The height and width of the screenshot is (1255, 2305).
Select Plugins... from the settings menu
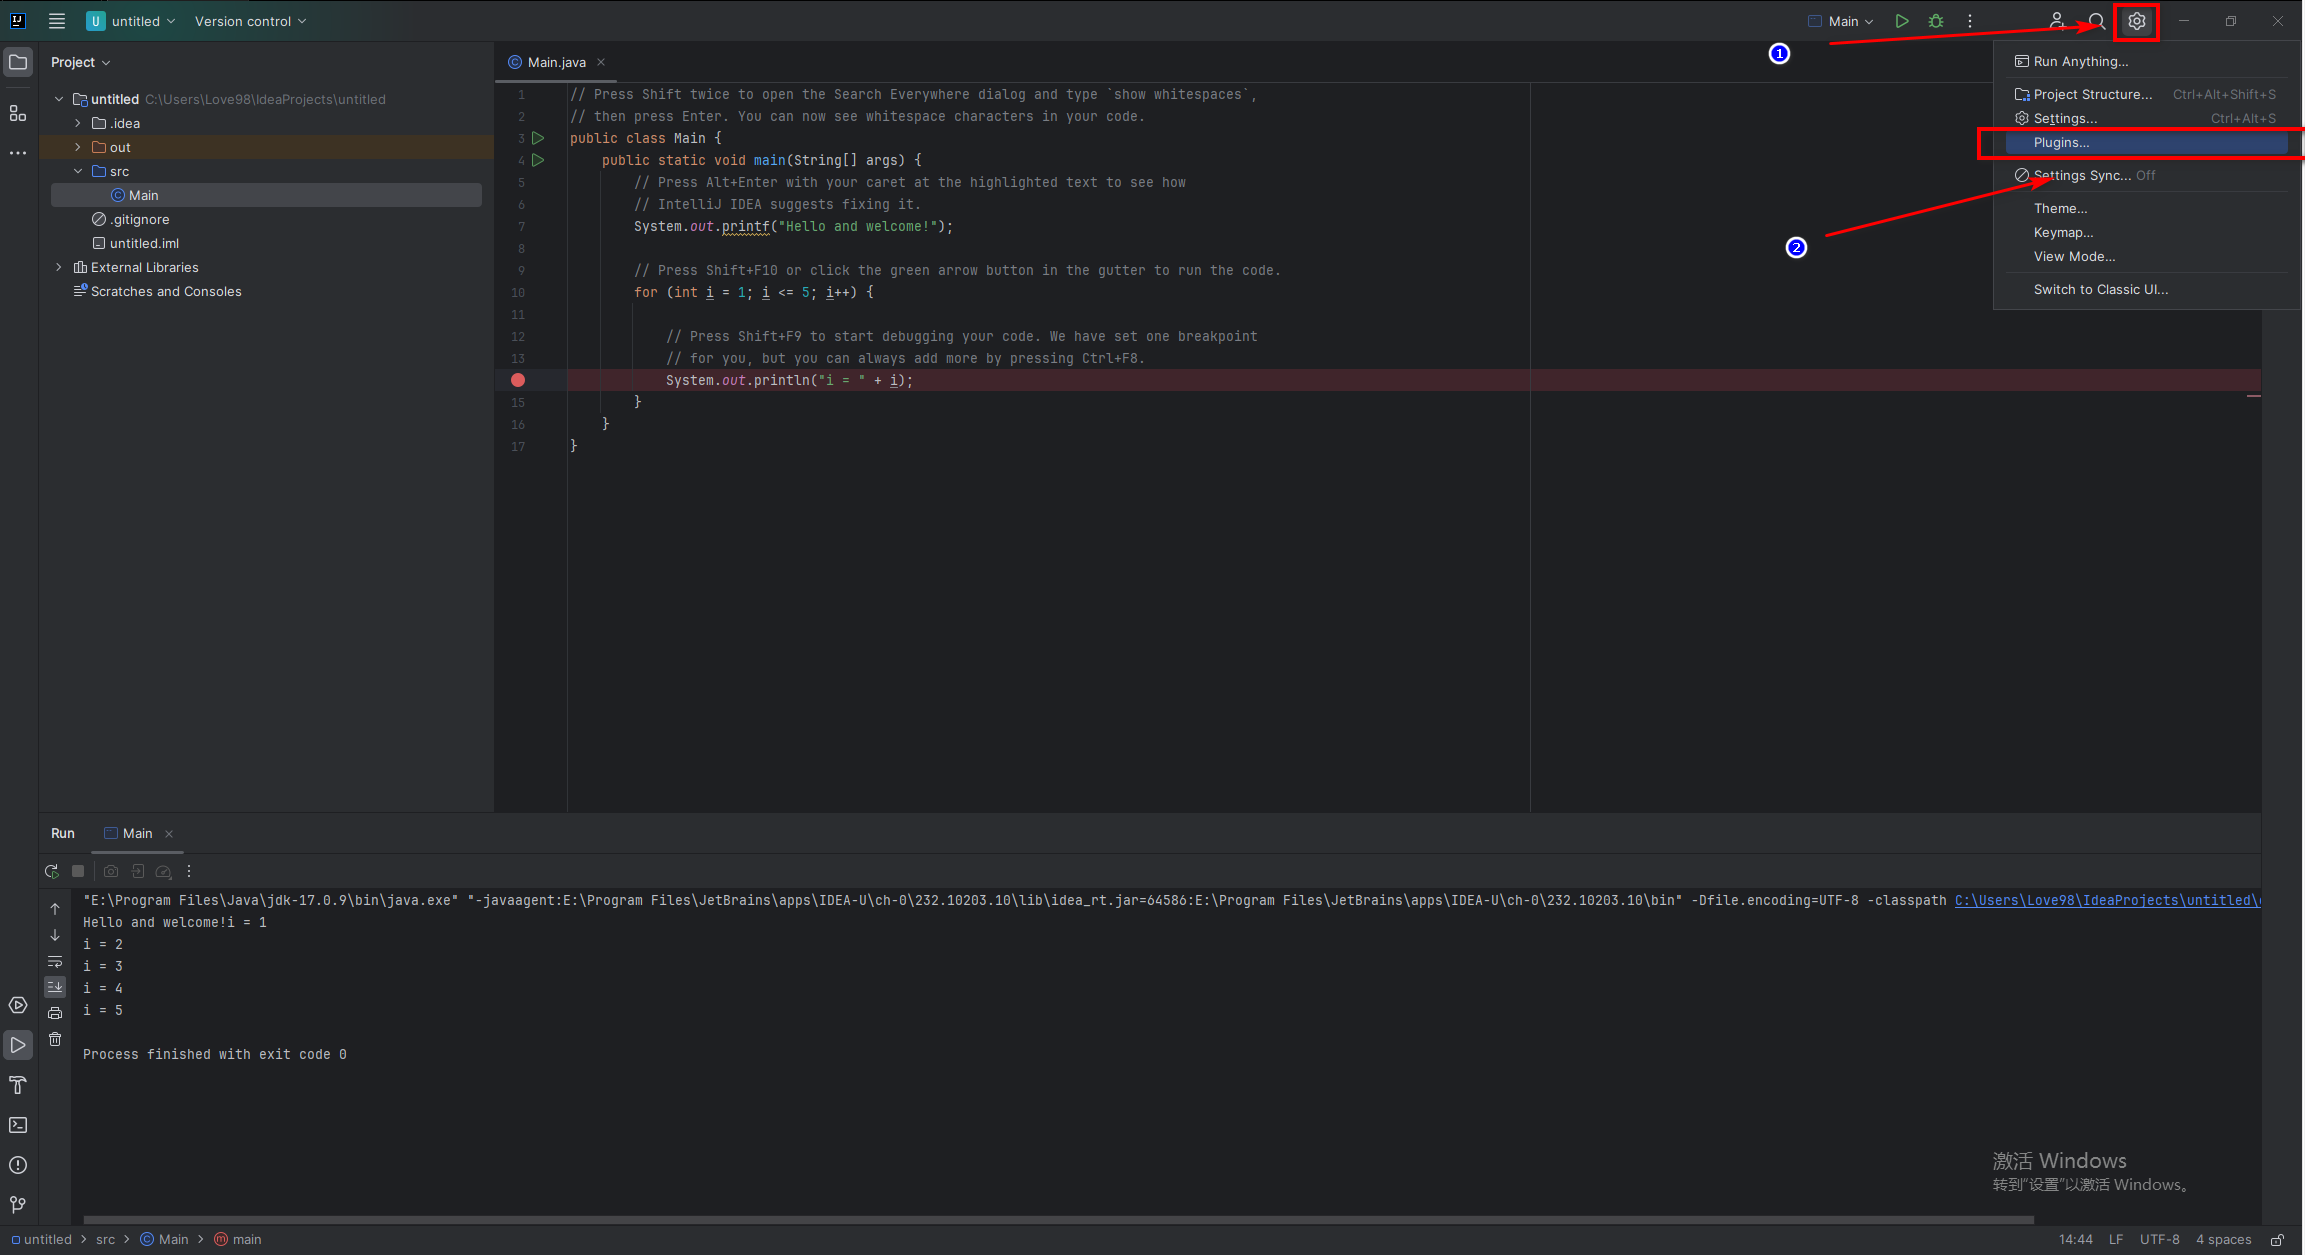coord(2061,143)
